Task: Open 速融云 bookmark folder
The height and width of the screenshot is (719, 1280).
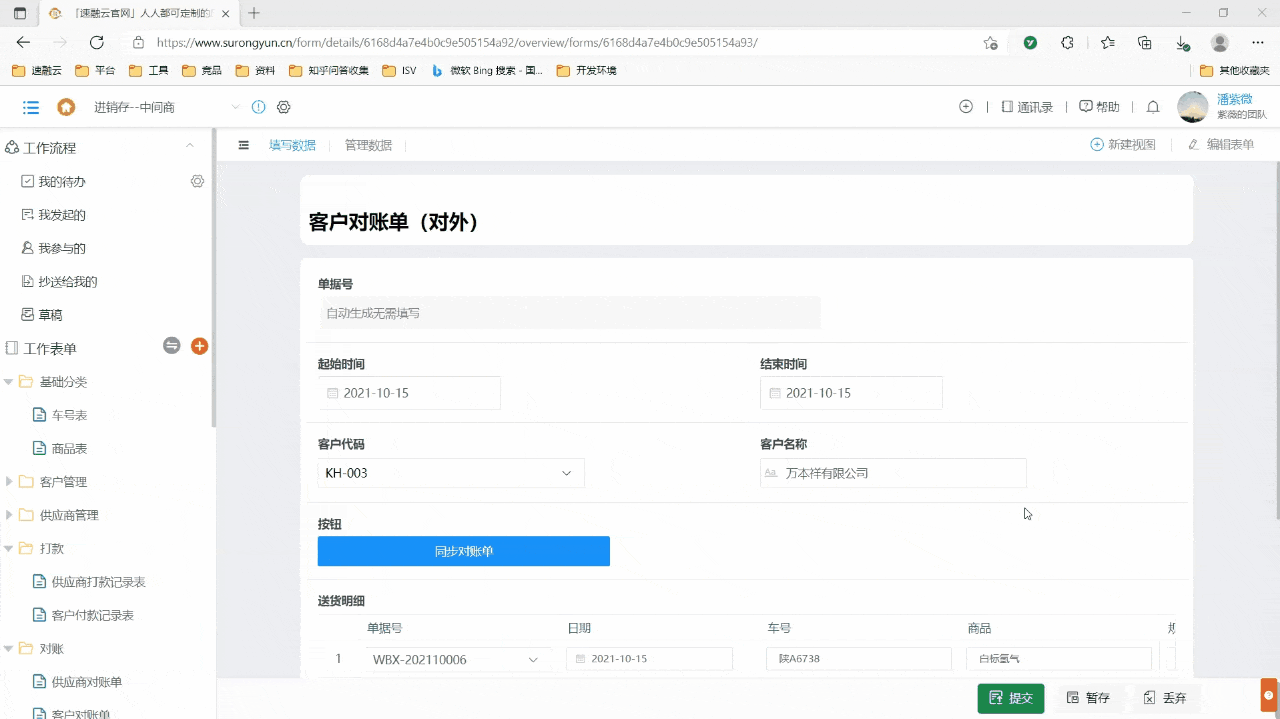Action: pos(37,71)
